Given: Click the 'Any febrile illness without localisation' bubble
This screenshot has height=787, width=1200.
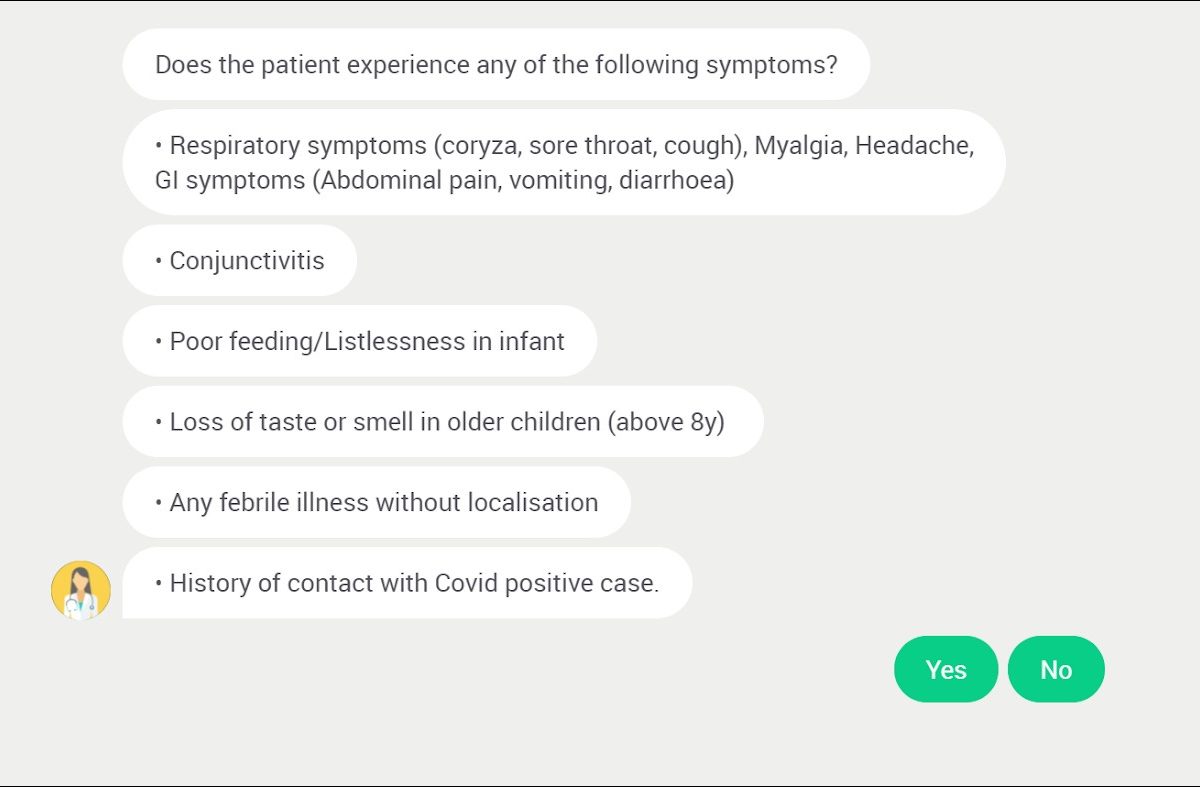Looking at the screenshot, I should click(x=376, y=503).
